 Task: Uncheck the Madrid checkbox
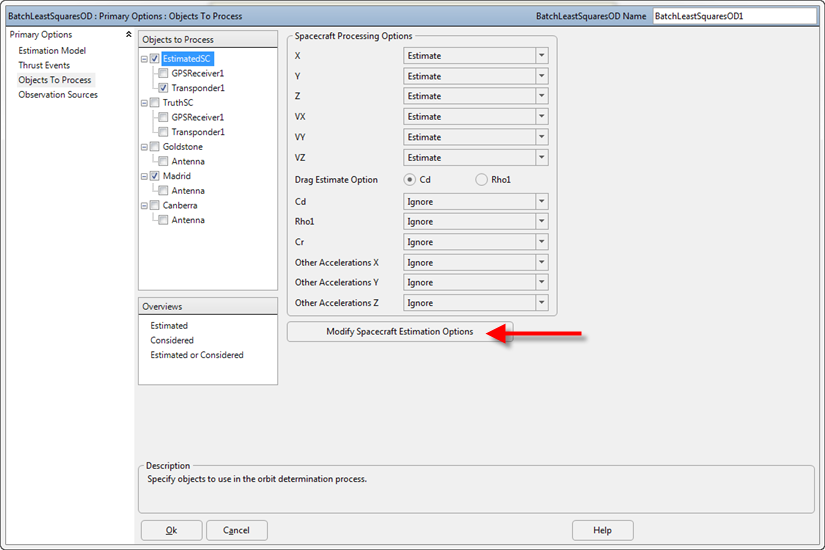(x=154, y=176)
